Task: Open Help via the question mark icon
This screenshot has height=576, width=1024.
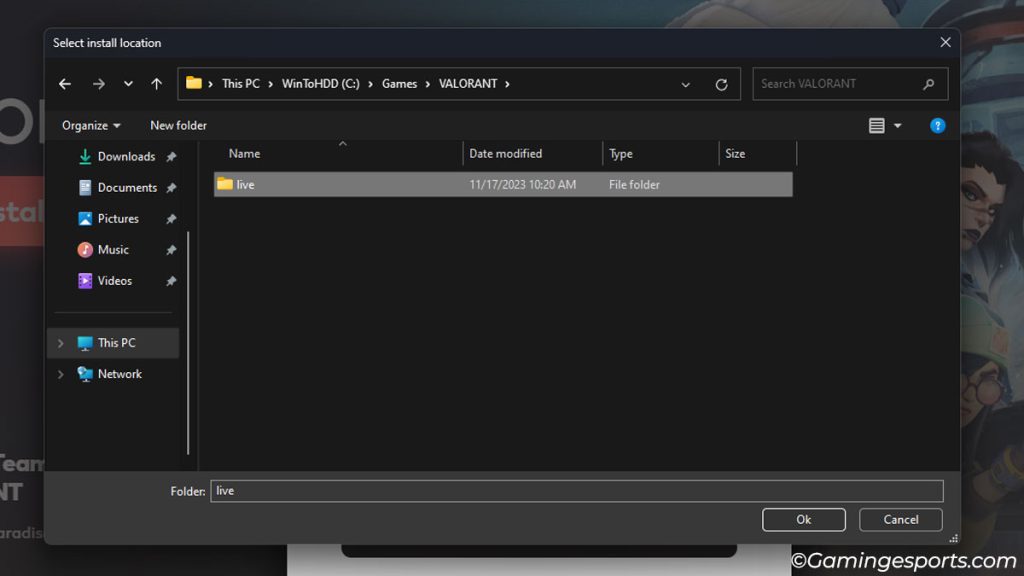Action: click(x=937, y=125)
